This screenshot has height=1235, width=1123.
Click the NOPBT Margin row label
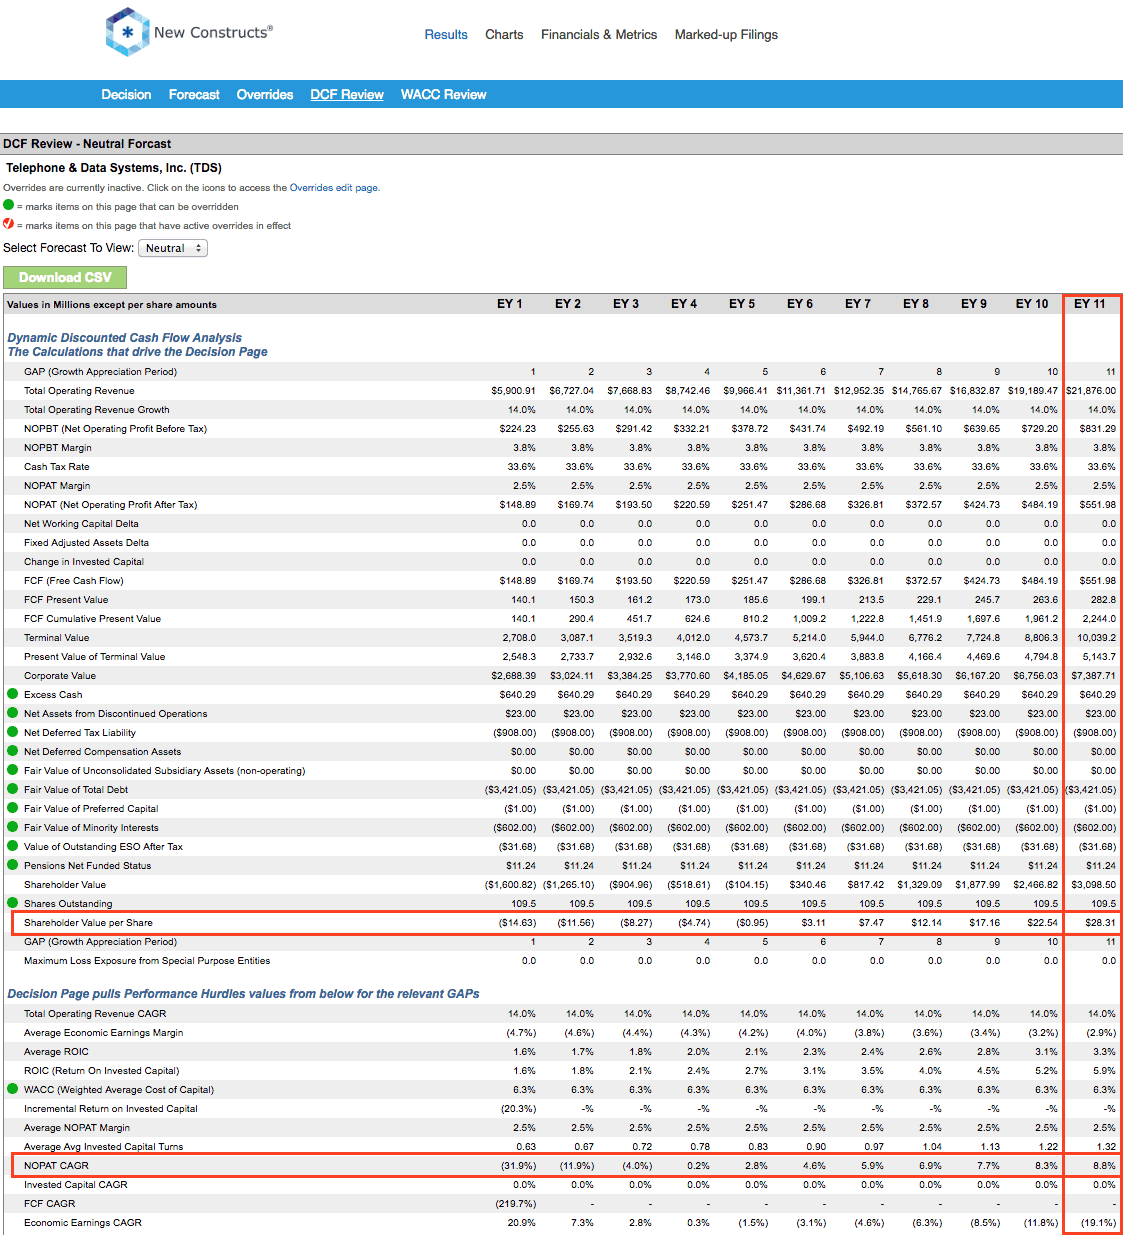[x=58, y=447]
